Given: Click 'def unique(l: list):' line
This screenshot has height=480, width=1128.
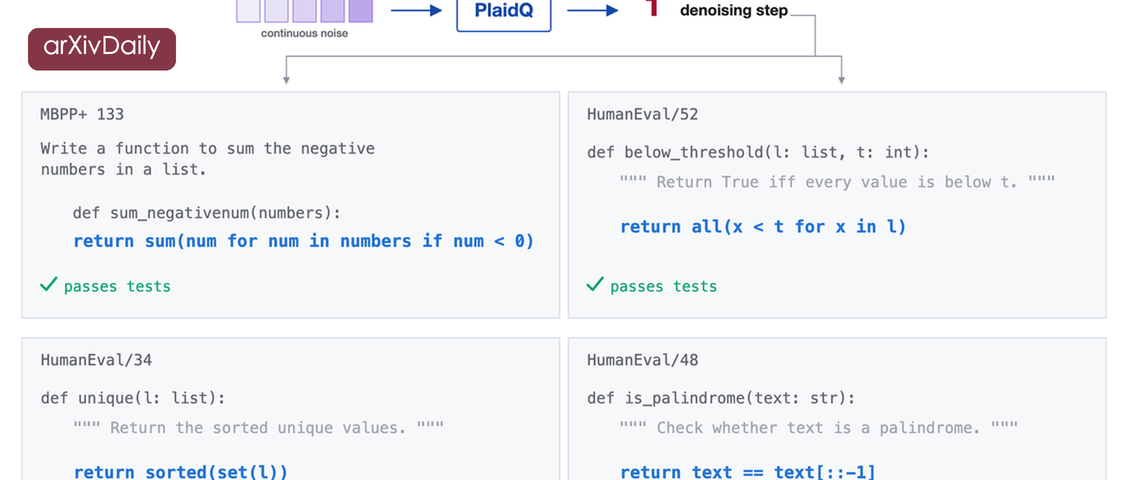Looking at the screenshot, I should tap(132, 398).
